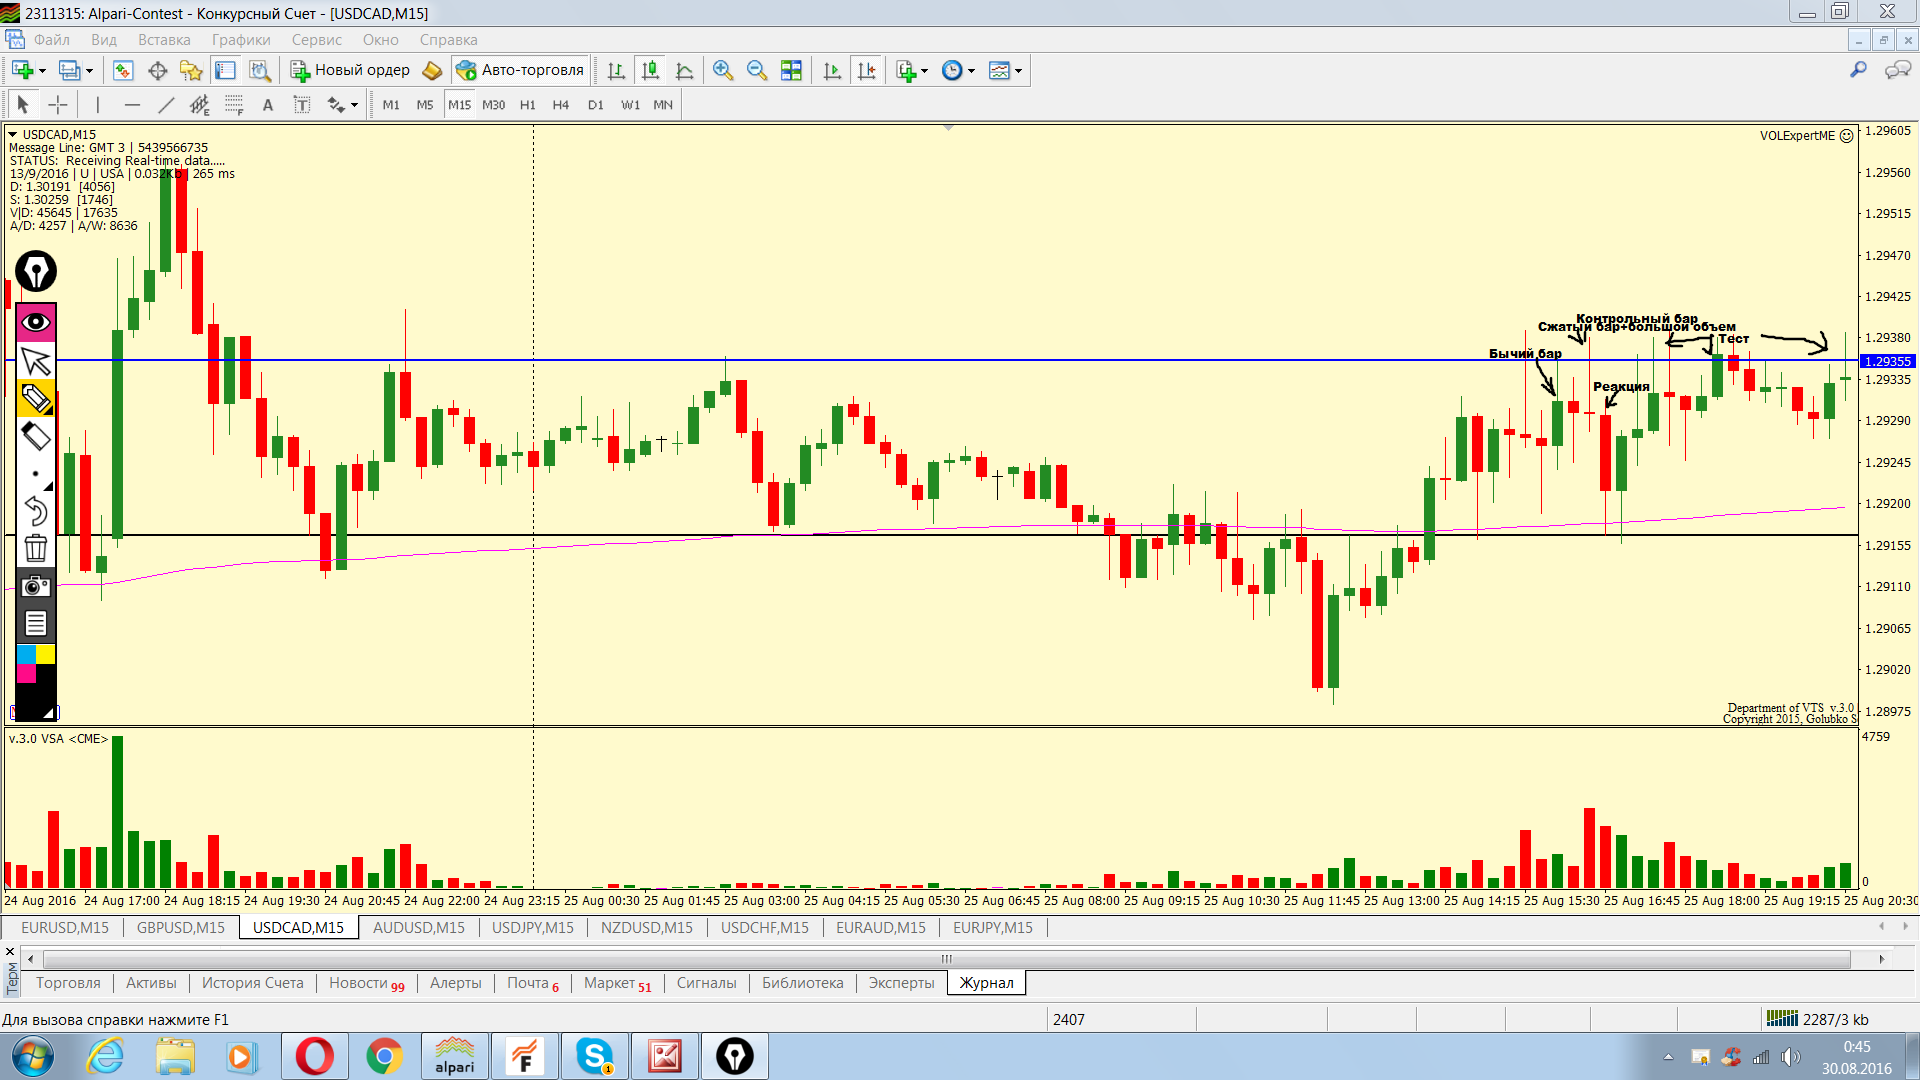Click Новый ордер button

[350, 70]
